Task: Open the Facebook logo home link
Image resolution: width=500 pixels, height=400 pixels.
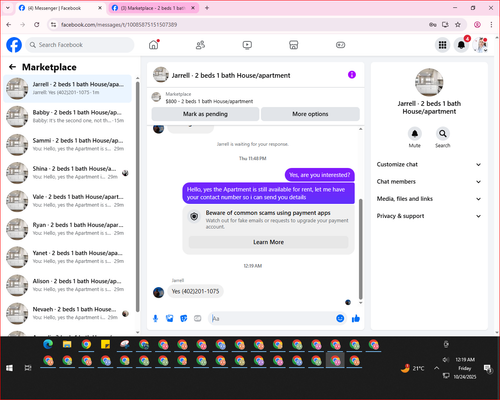Action: pos(14,45)
